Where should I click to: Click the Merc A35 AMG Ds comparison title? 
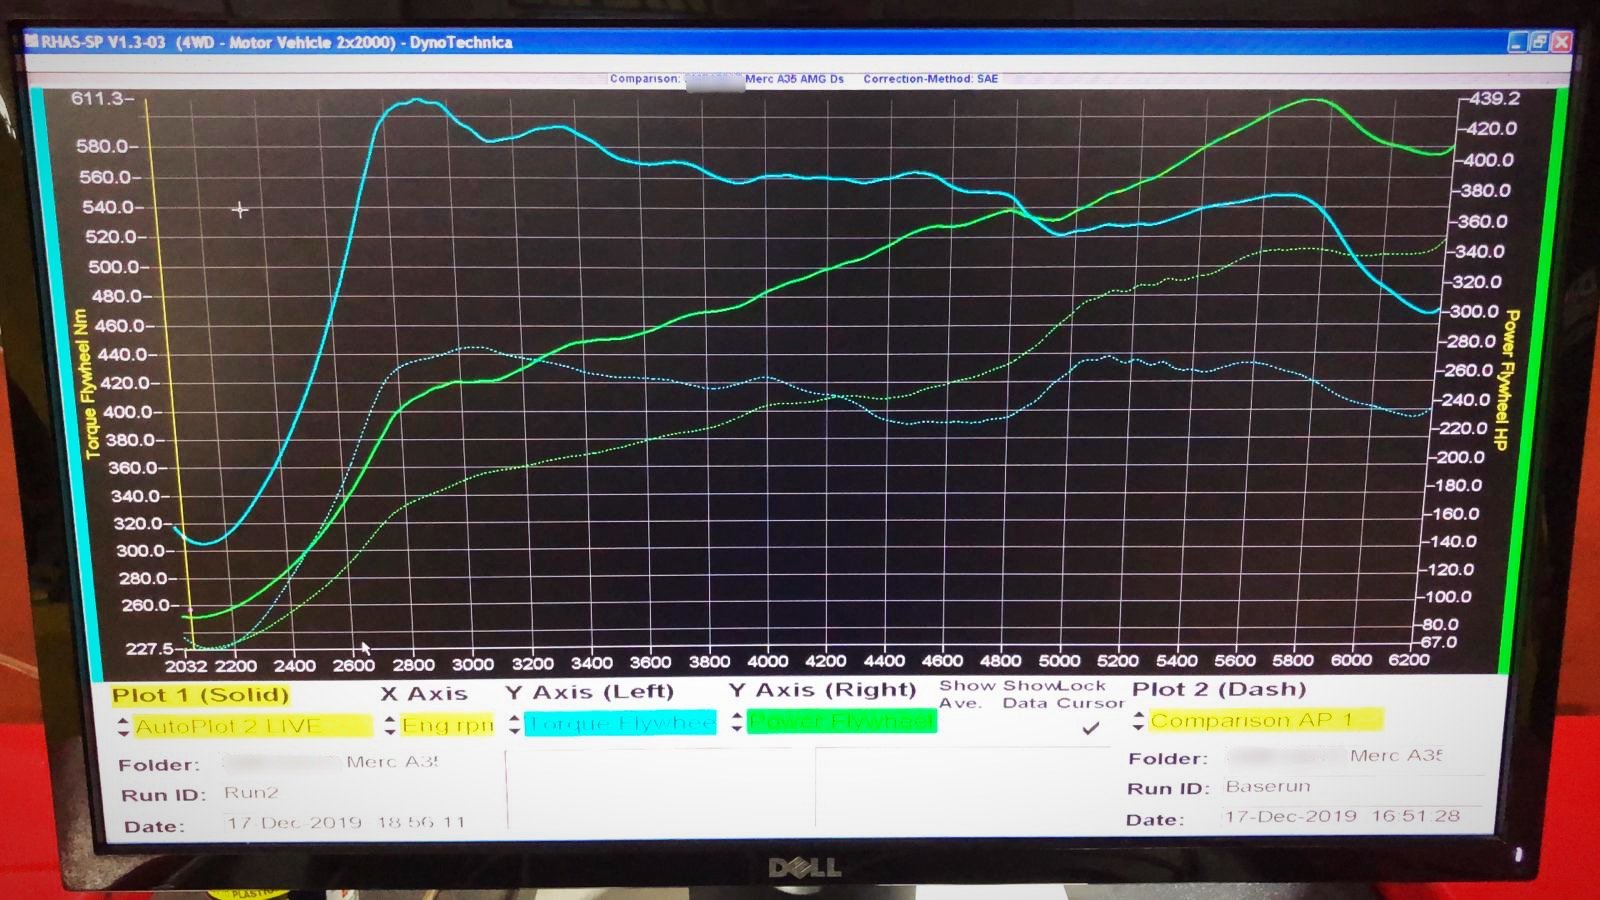794,79
